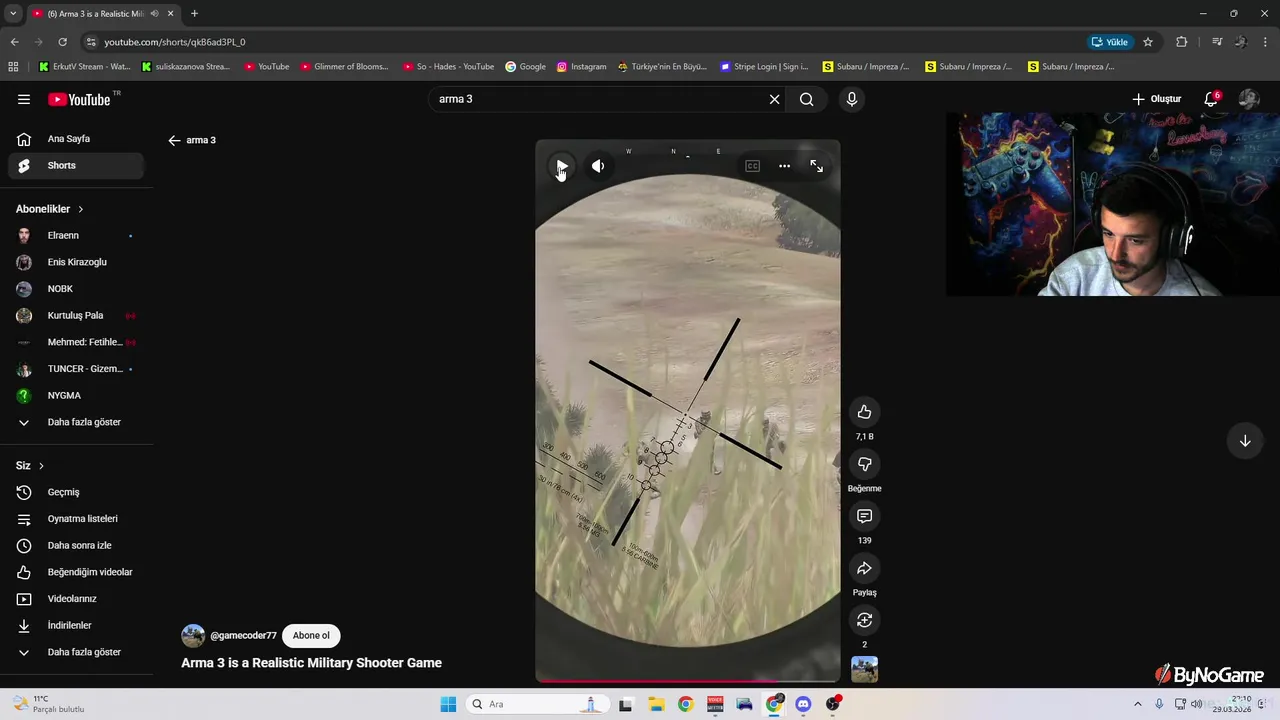Go back using arrow beside arma 3

click(174, 140)
